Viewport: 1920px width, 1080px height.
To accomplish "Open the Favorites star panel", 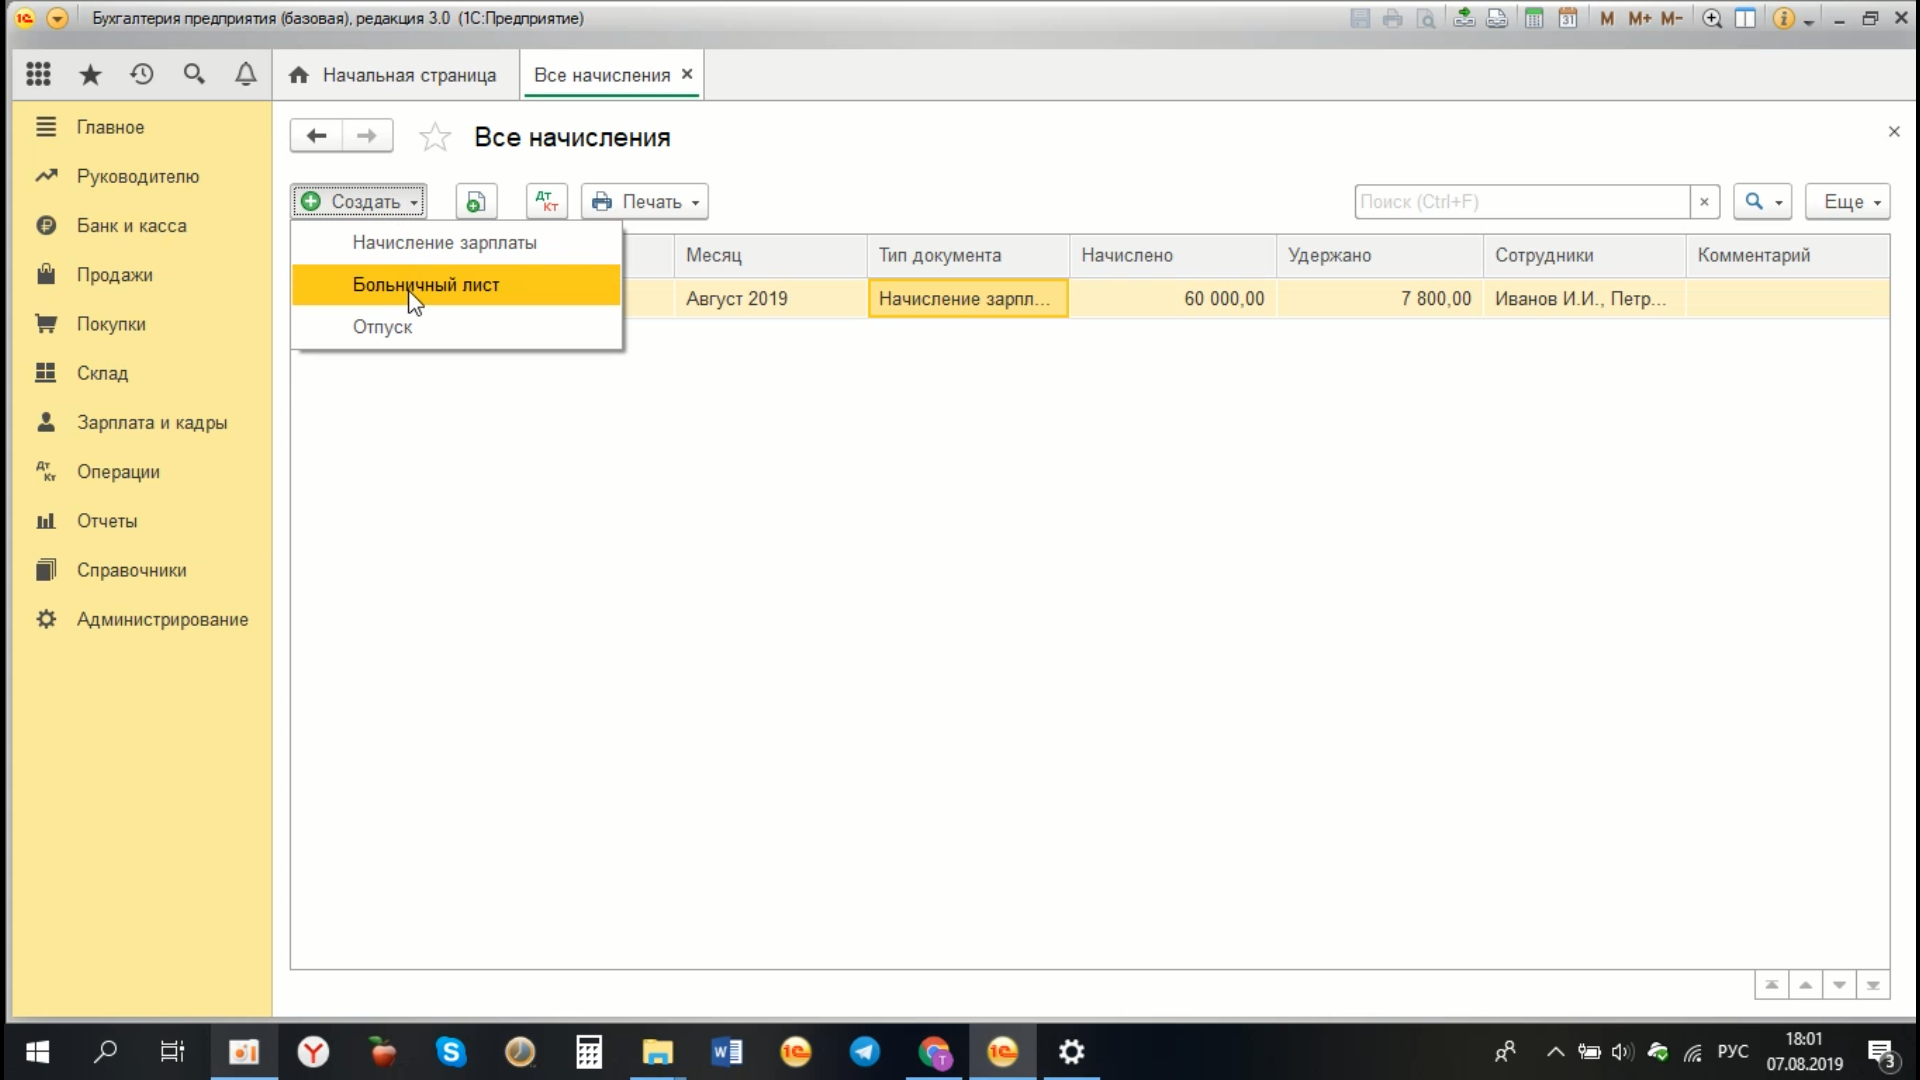I will [90, 74].
